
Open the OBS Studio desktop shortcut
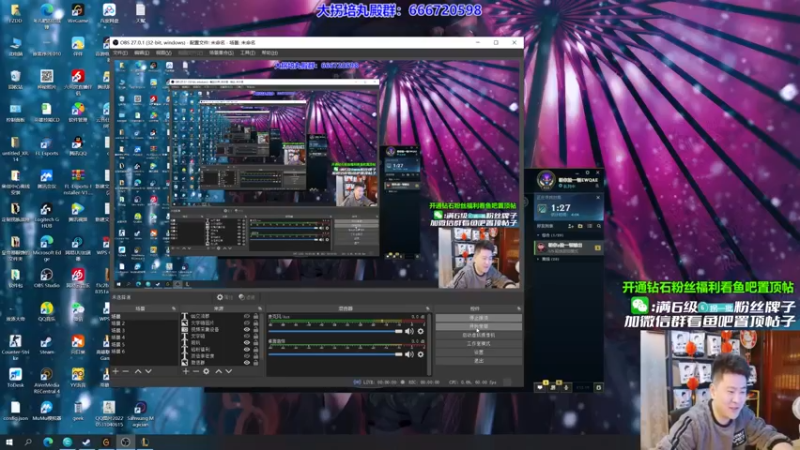coord(46,278)
